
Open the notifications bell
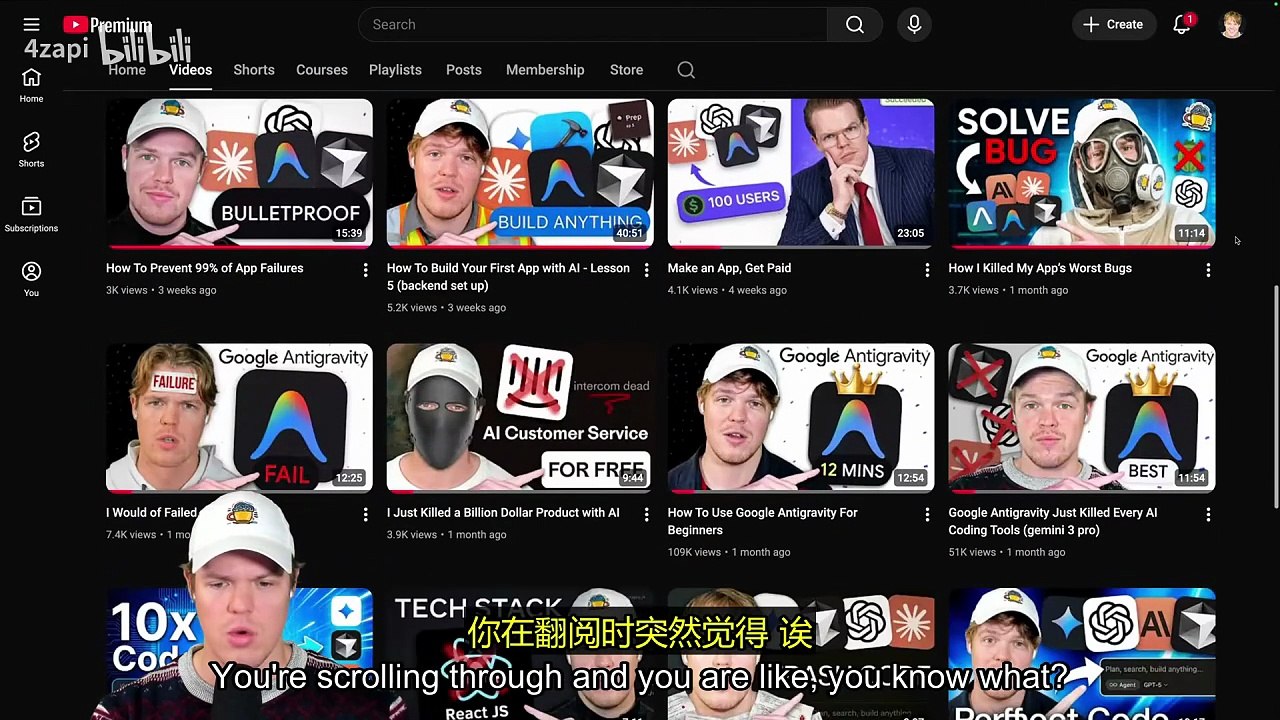tap(1182, 24)
